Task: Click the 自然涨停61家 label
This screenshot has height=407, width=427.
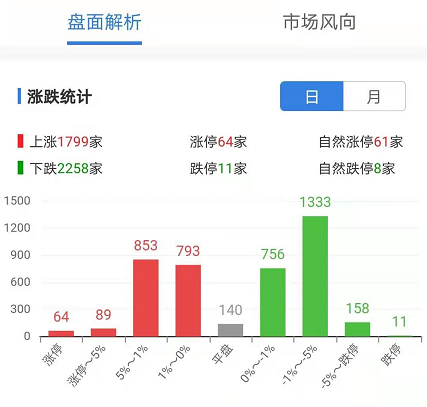Action: (361, 142)
